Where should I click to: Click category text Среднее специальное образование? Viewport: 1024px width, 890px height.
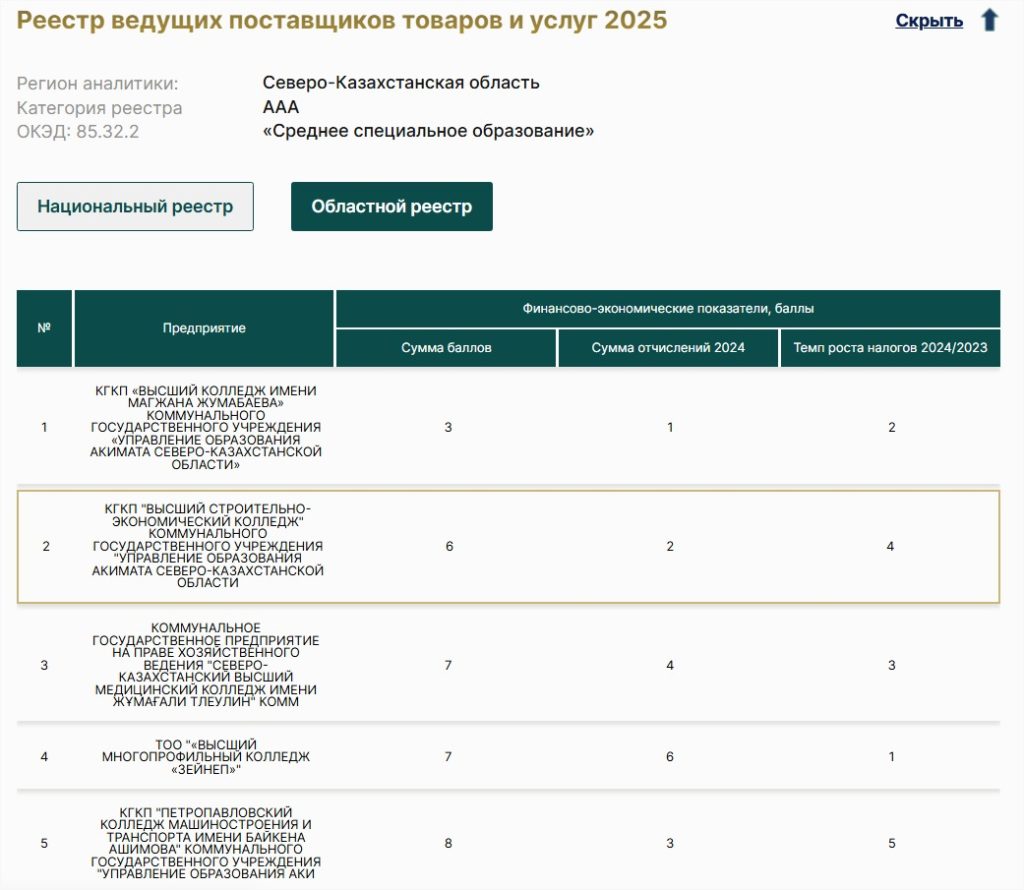click(428, 131)
